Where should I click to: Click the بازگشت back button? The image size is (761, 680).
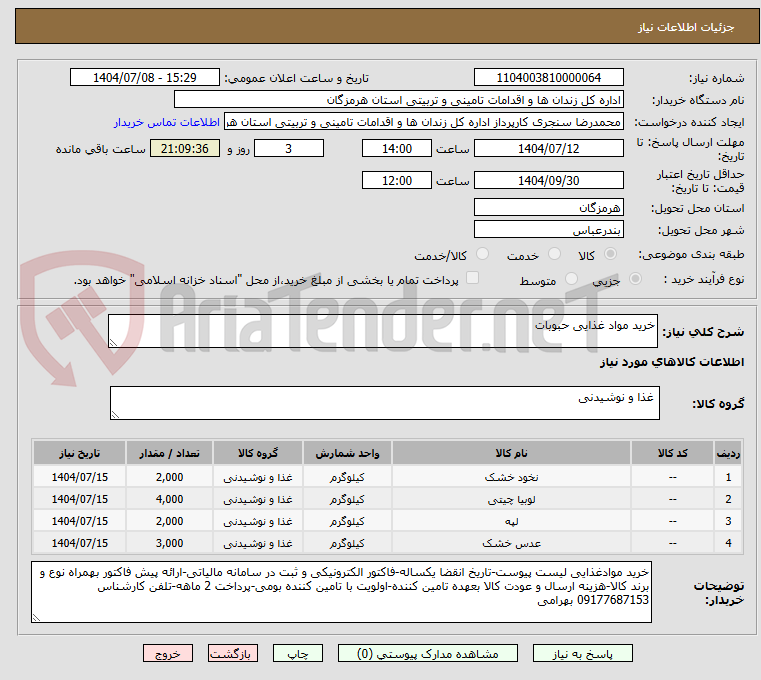click(232, 653)
